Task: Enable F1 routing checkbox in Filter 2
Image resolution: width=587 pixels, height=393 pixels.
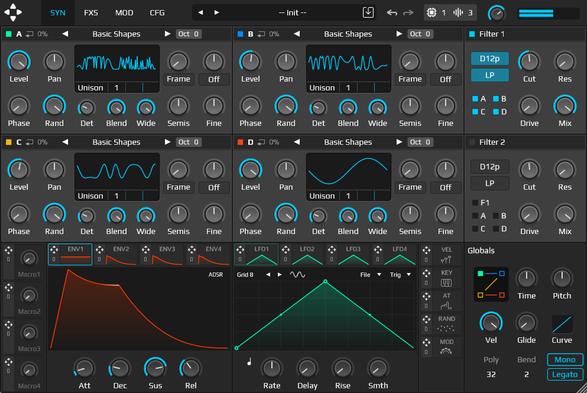Action: point(475,202)
